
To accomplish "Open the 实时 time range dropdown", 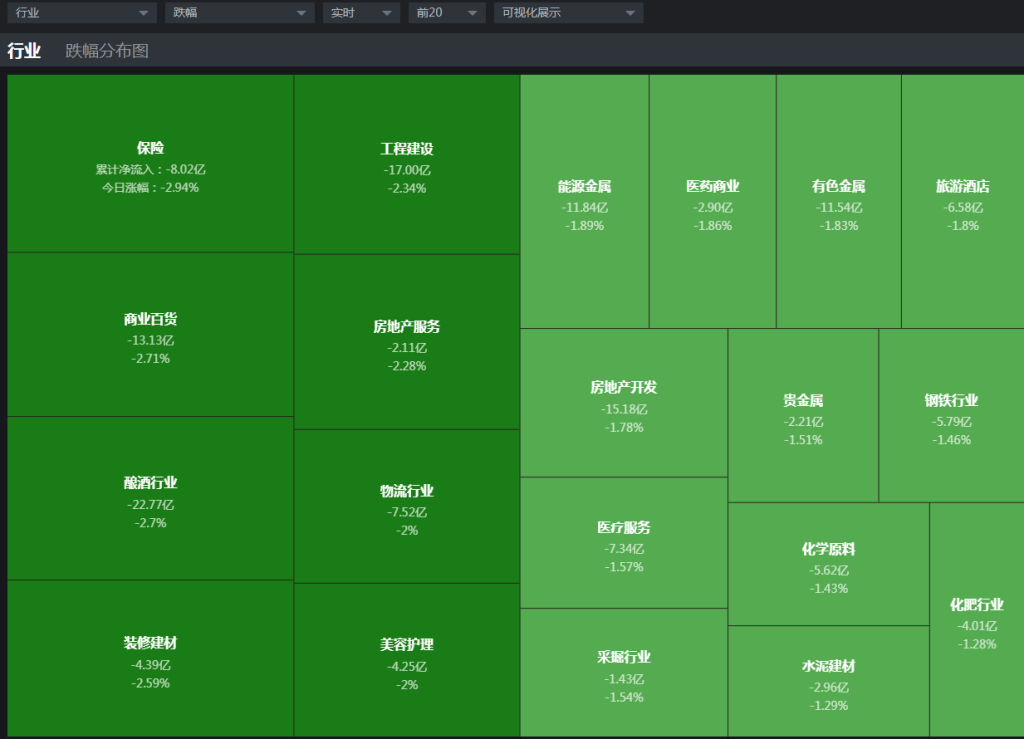I will tap(360, 13).
